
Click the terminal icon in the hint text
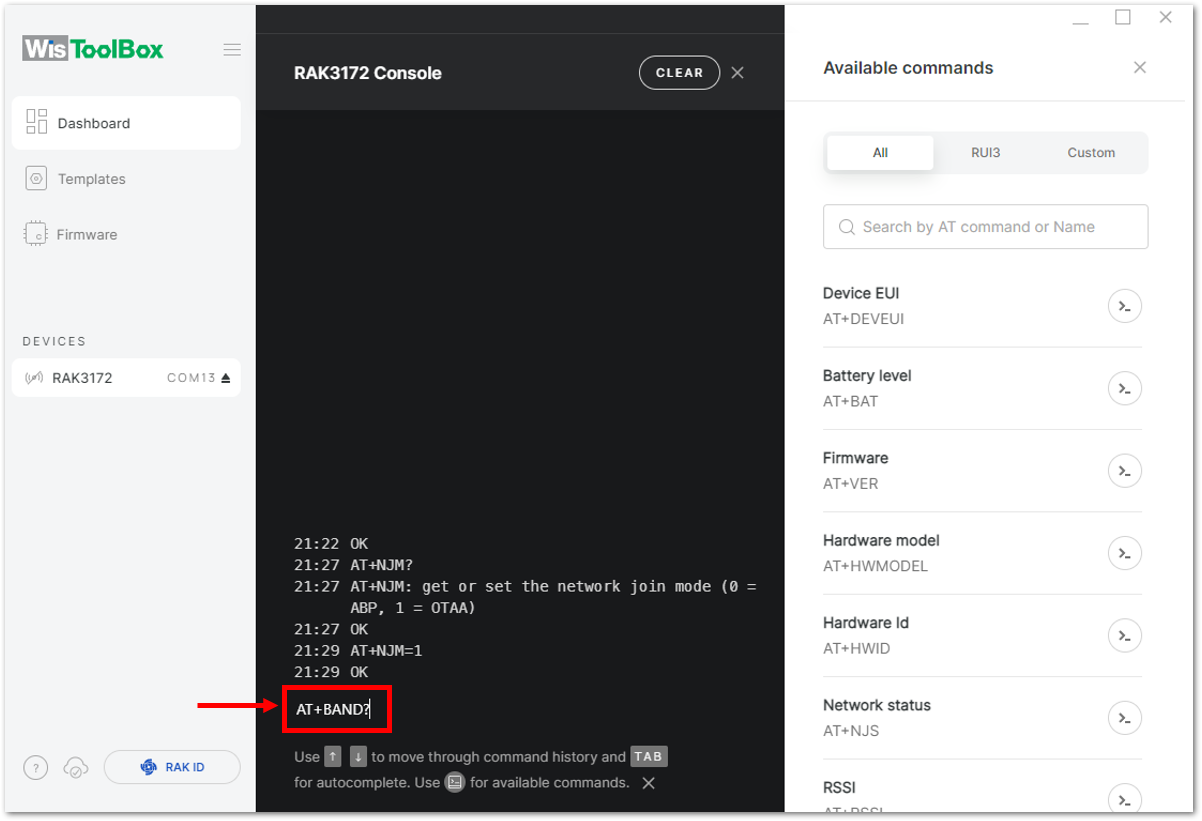(455, 782)
